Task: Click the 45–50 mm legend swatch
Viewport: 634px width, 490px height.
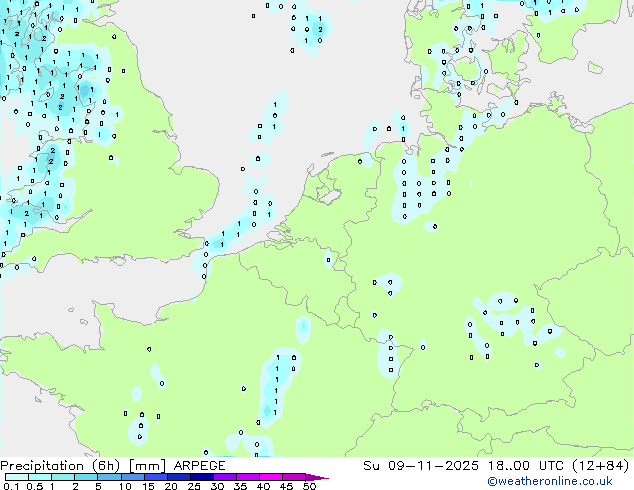Action: tap(294, 477)
